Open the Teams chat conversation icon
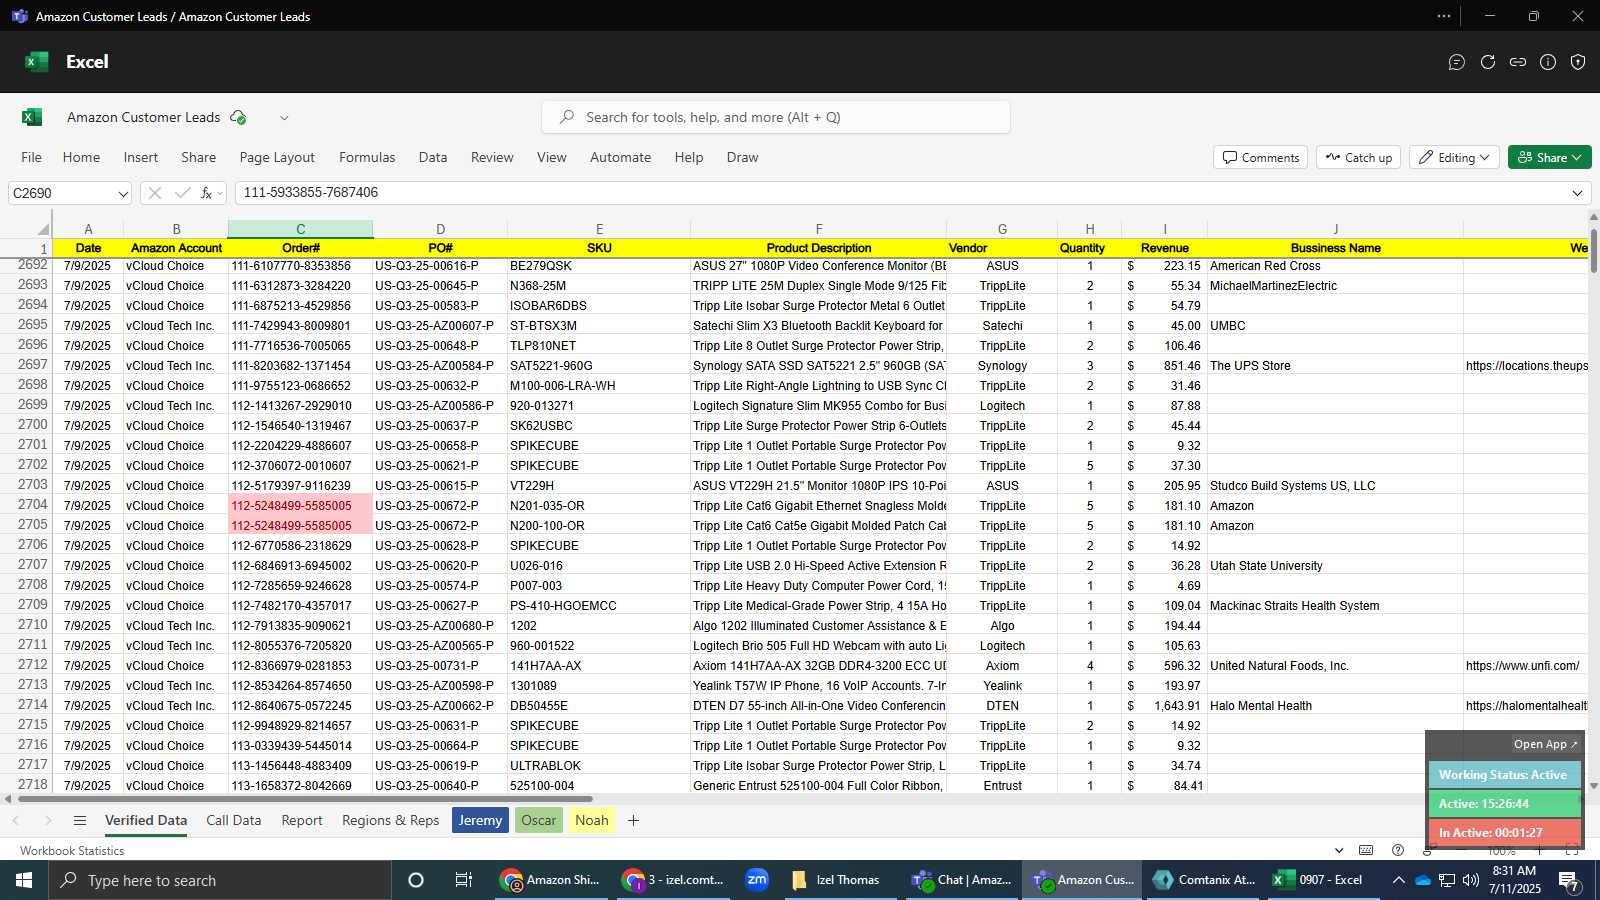The image size is (1600, 900). pyautogui.click(x=1457, y=62)
